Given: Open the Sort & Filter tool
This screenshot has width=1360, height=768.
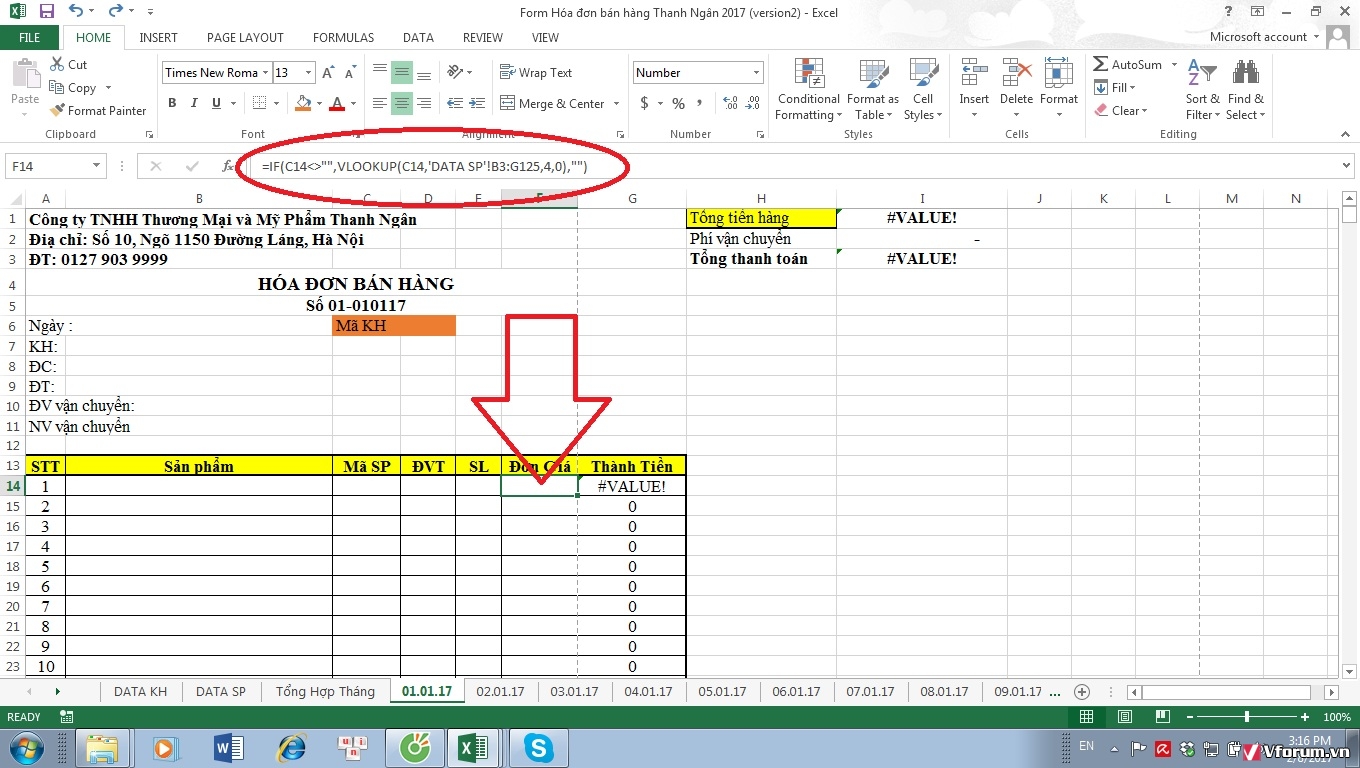Looking at the screenshot, I should click(1202, 90).
